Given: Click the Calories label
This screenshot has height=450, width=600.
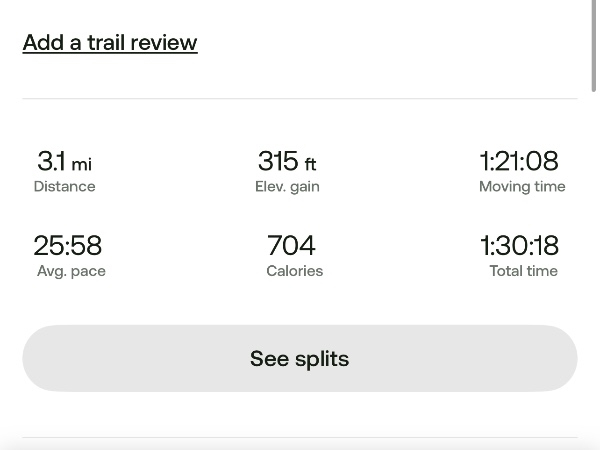Looking at the screenshot, I should (294, 271).
